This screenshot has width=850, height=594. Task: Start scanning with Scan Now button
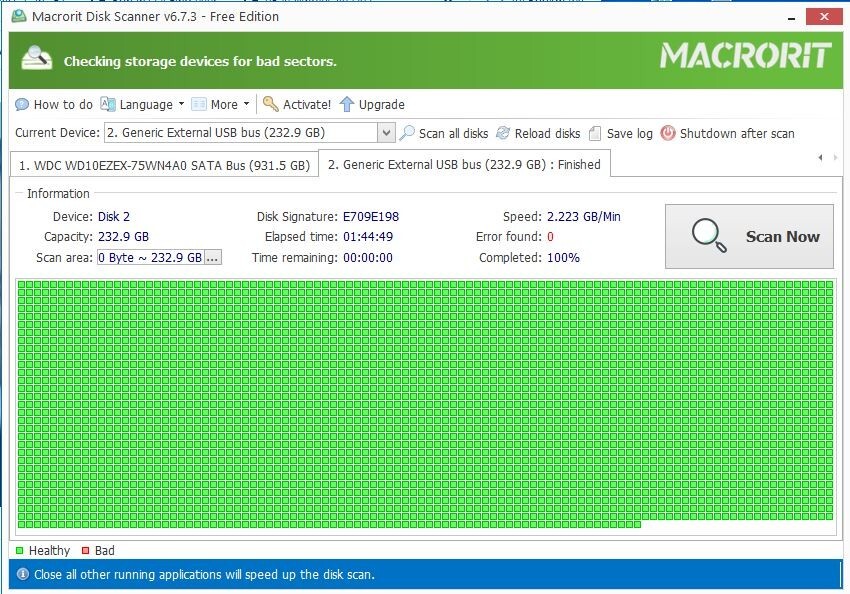pyautogui.click(x=749, y=236)
